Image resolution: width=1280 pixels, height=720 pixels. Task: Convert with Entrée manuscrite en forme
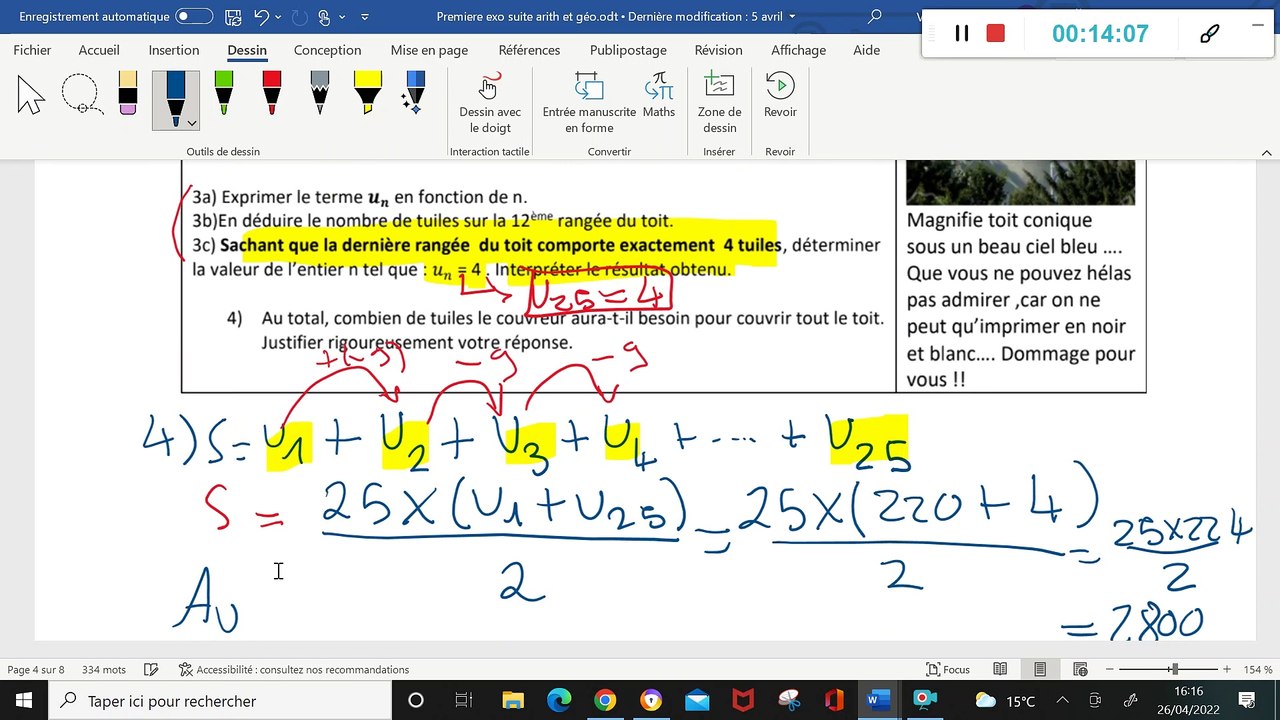point(589,103)
